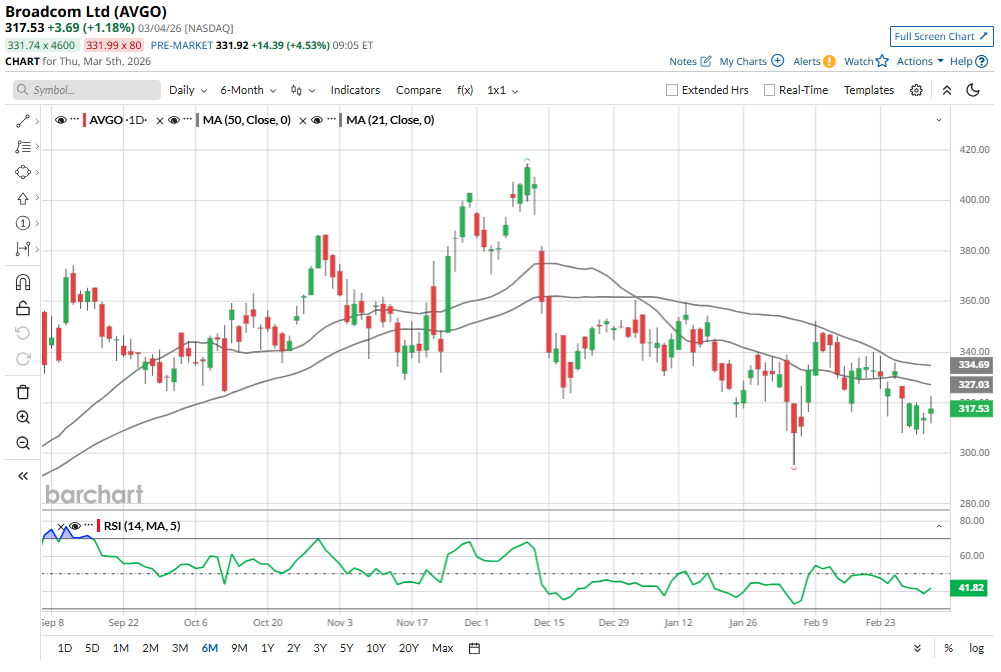
Task: Enable the Extended Hrs checkbox
Action: point(672,90)
